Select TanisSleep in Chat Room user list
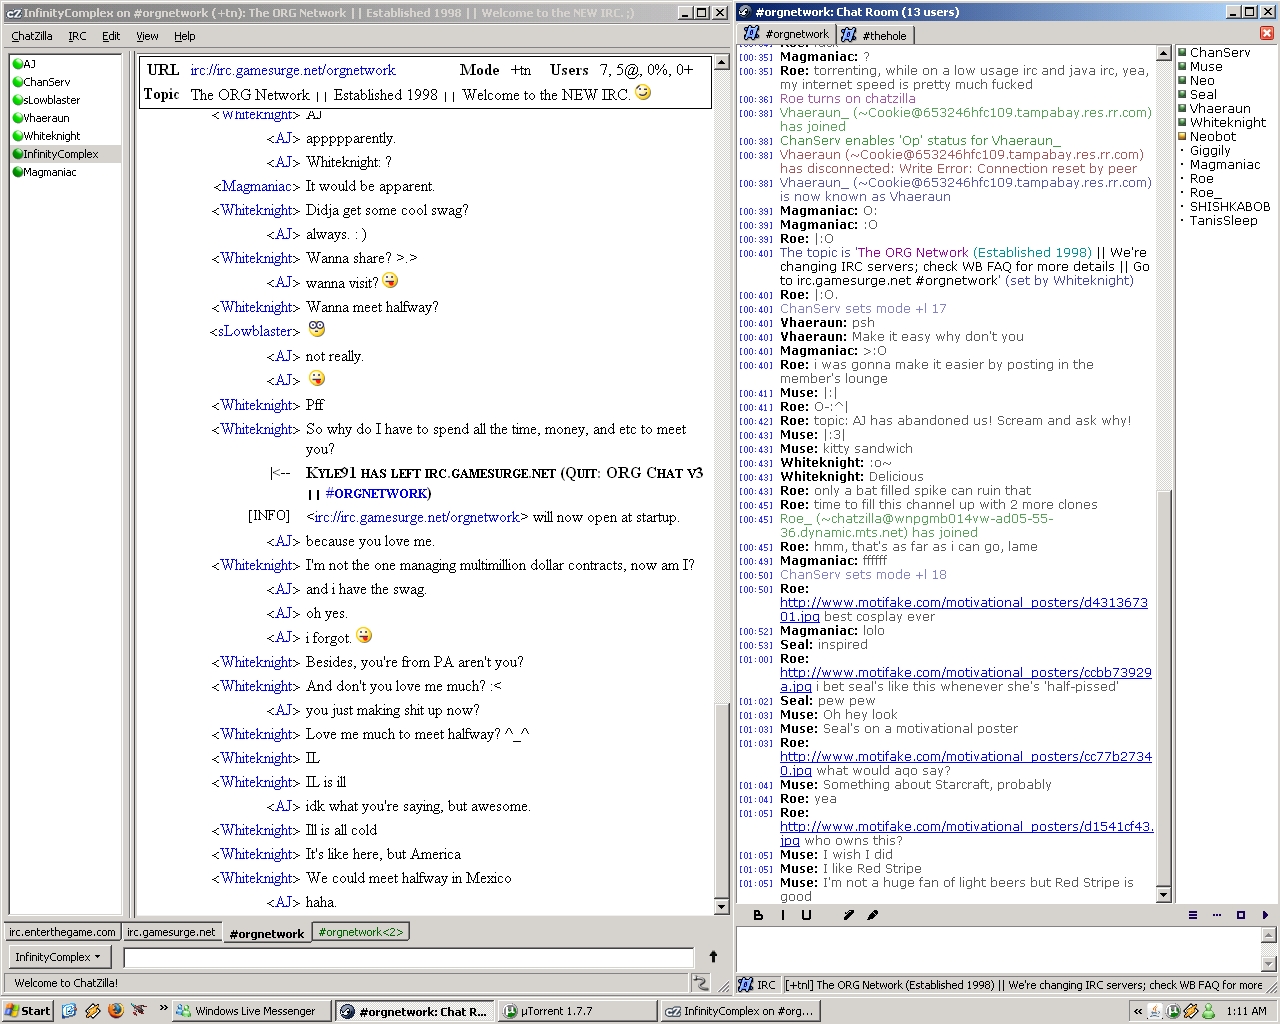 point(1223,221)
